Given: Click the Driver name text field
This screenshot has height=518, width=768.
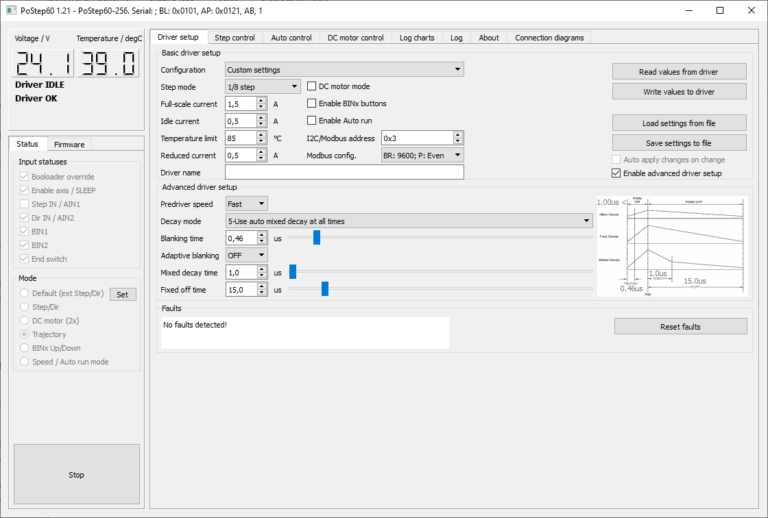Looking at the screenshot, I should point(344,173).
